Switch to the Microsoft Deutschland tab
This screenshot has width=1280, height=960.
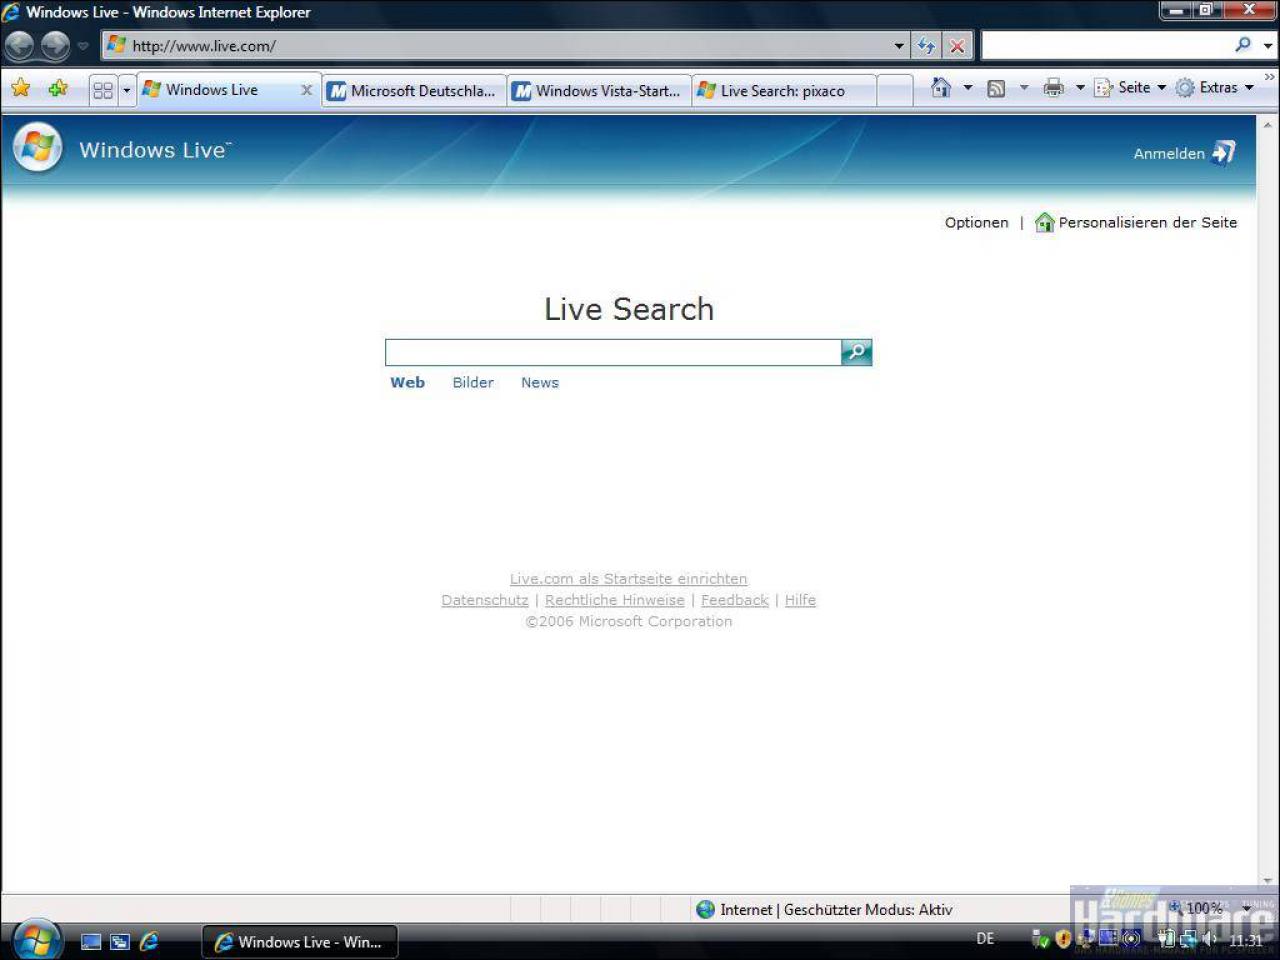point(414,90)
